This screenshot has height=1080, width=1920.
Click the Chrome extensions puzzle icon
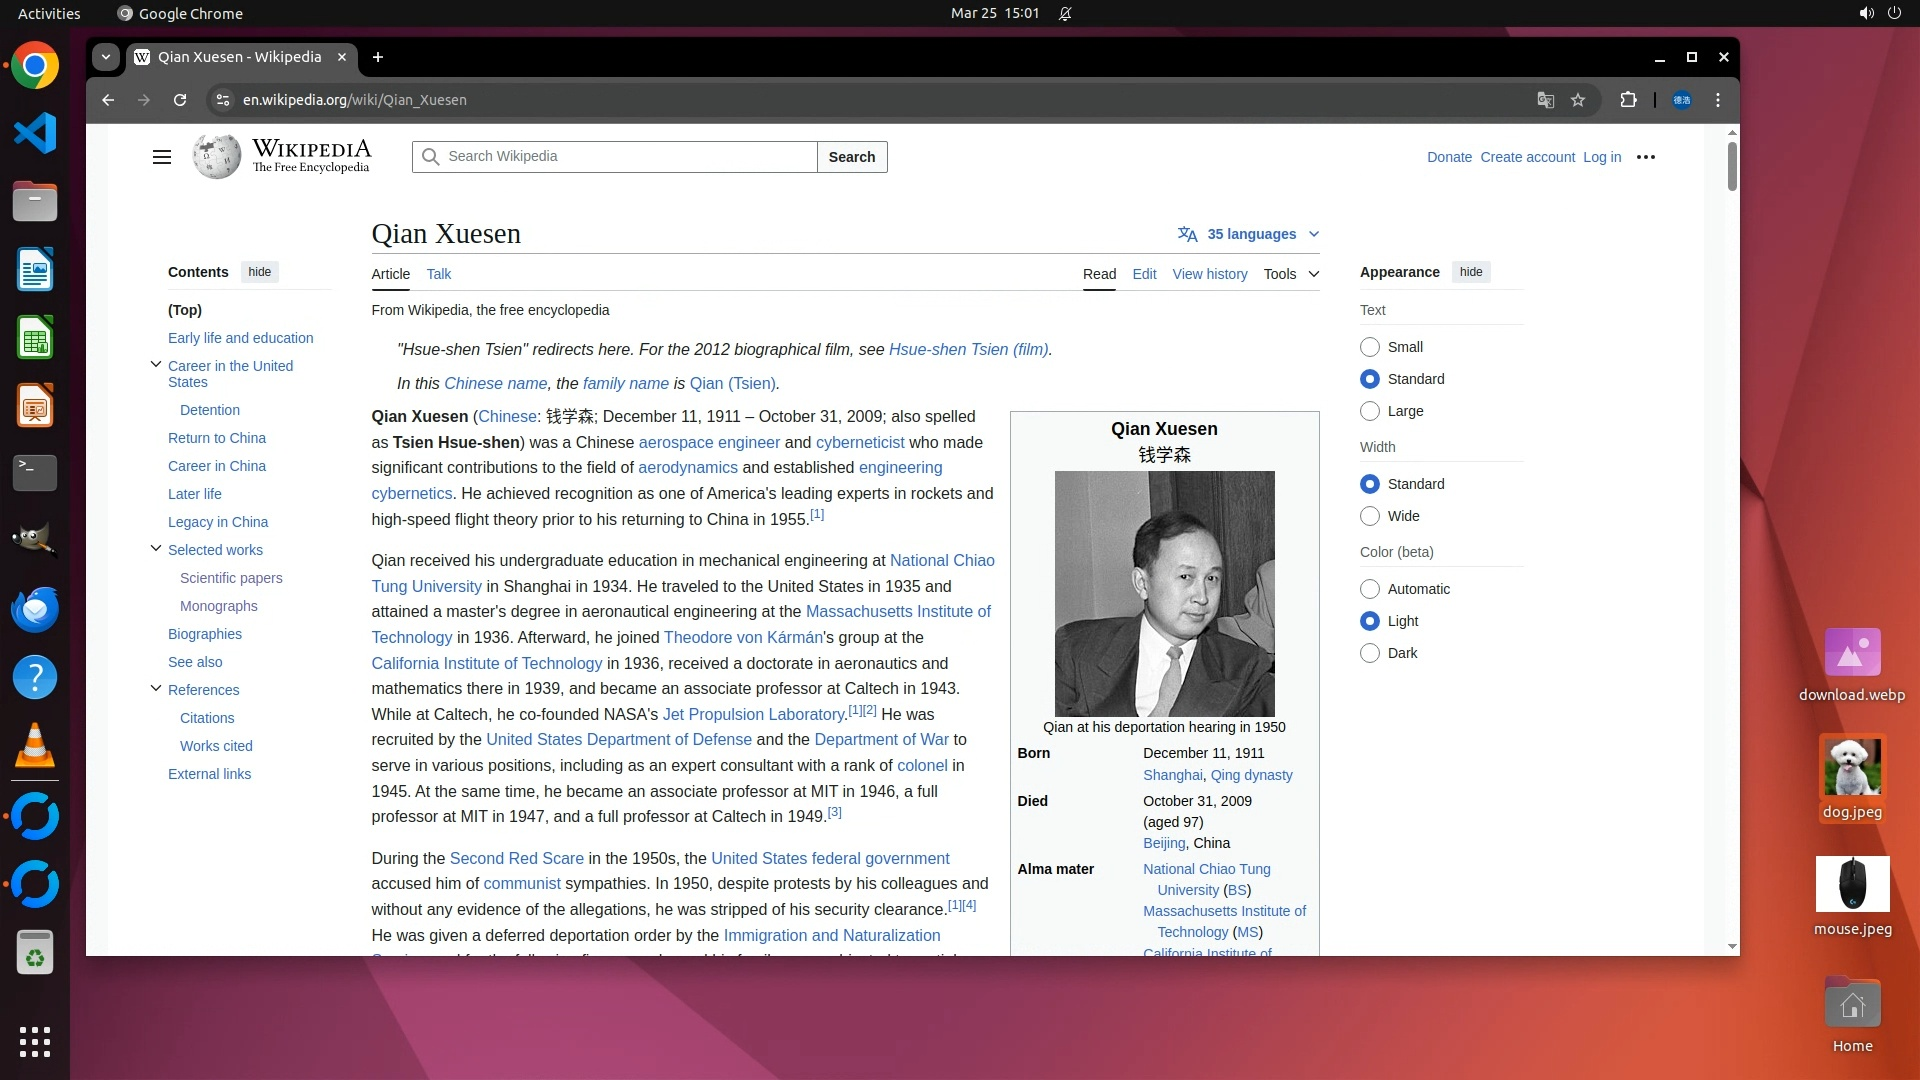(1628, 100)
